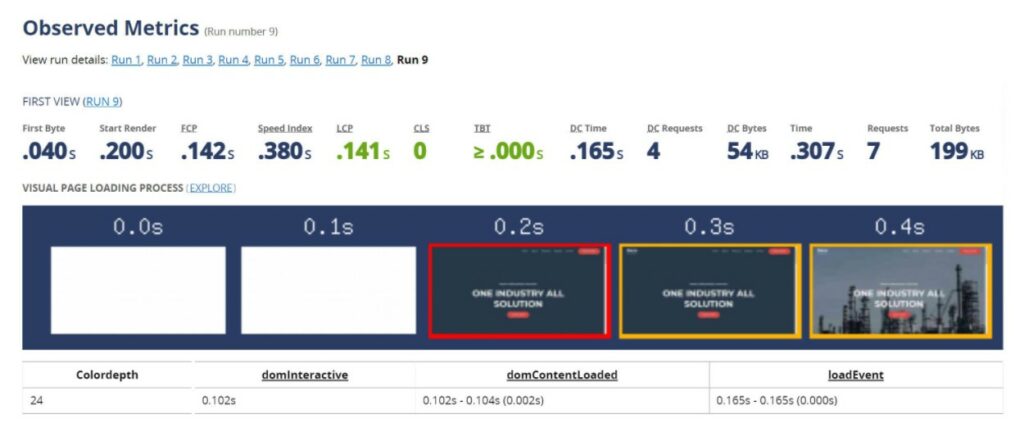Click the DC Requests label
The width and height of the screenshot is (1024, 428).
675,129
